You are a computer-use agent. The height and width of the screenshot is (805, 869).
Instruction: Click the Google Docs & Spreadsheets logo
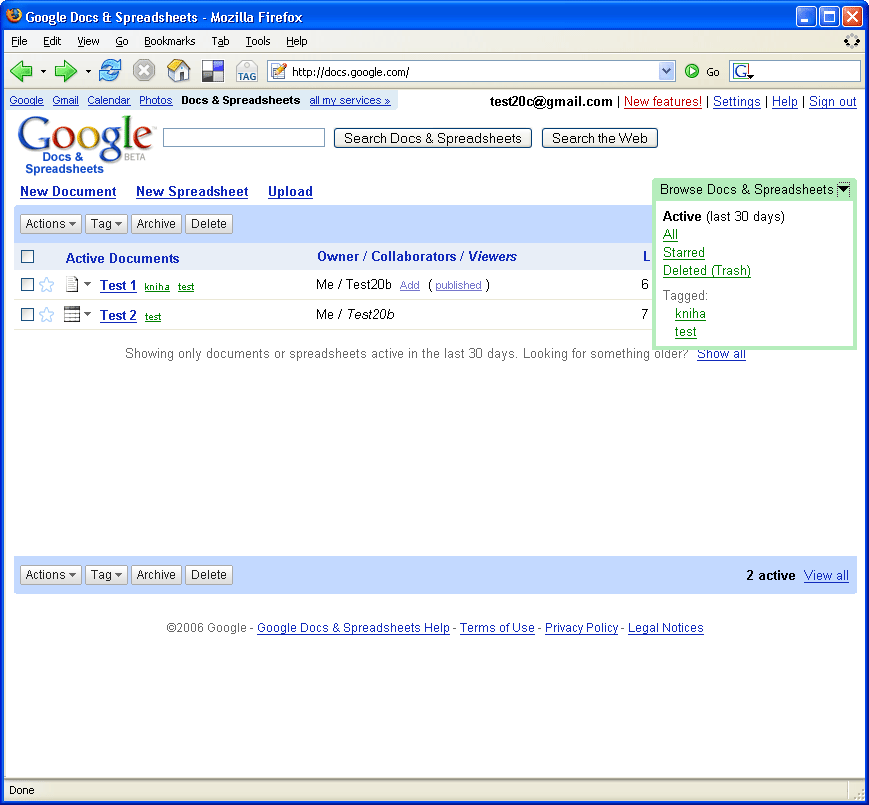(x=84, y=144)
